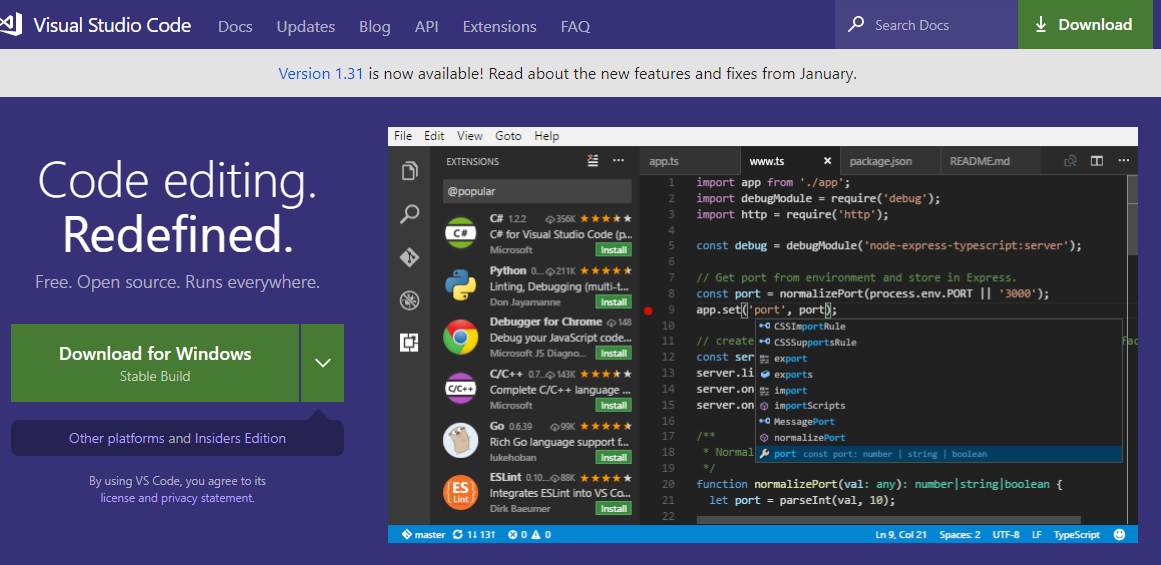Click Download for Windows Stable Build
Screen dimensions: 1161x565
(155, 363)
